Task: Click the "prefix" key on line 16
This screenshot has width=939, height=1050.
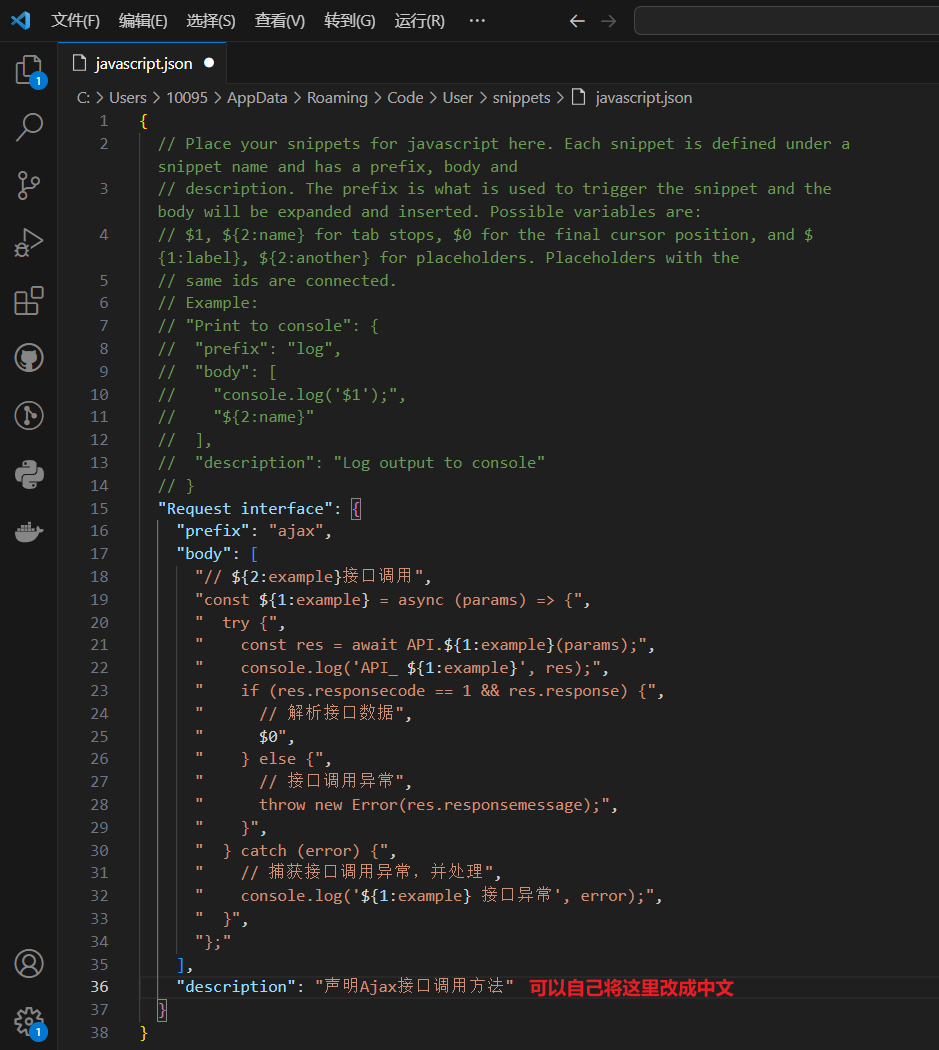Action: pyautogui.click(x=213, y=530)
